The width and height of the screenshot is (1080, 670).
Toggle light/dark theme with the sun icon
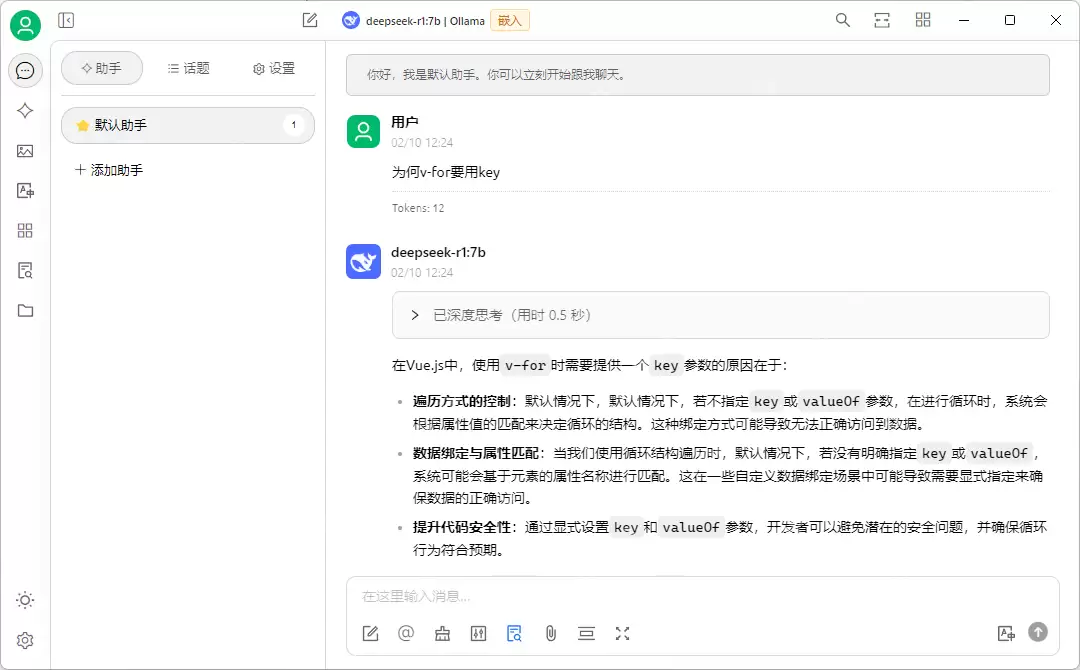point(25,600)
